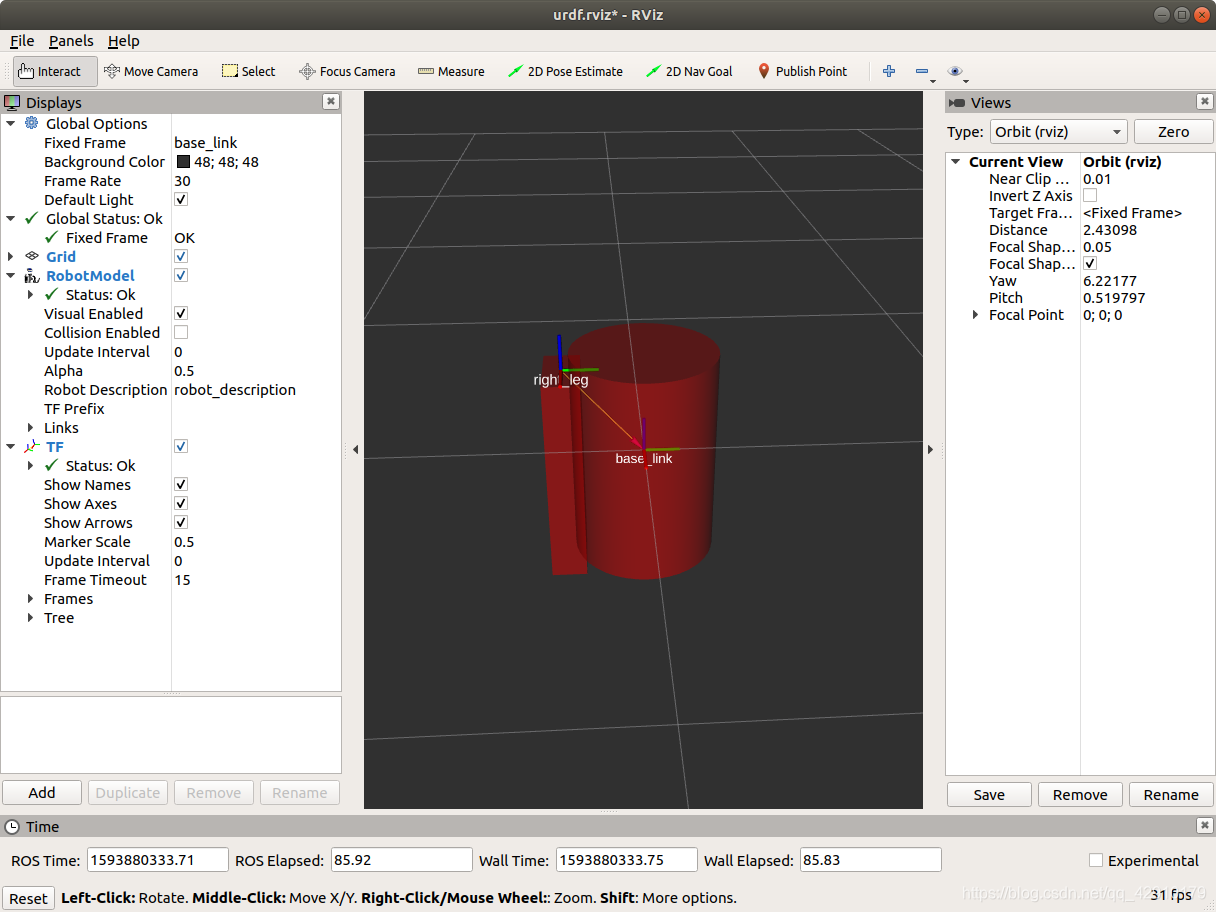Enable the Collision Enabled checkbox

(181, 332)
